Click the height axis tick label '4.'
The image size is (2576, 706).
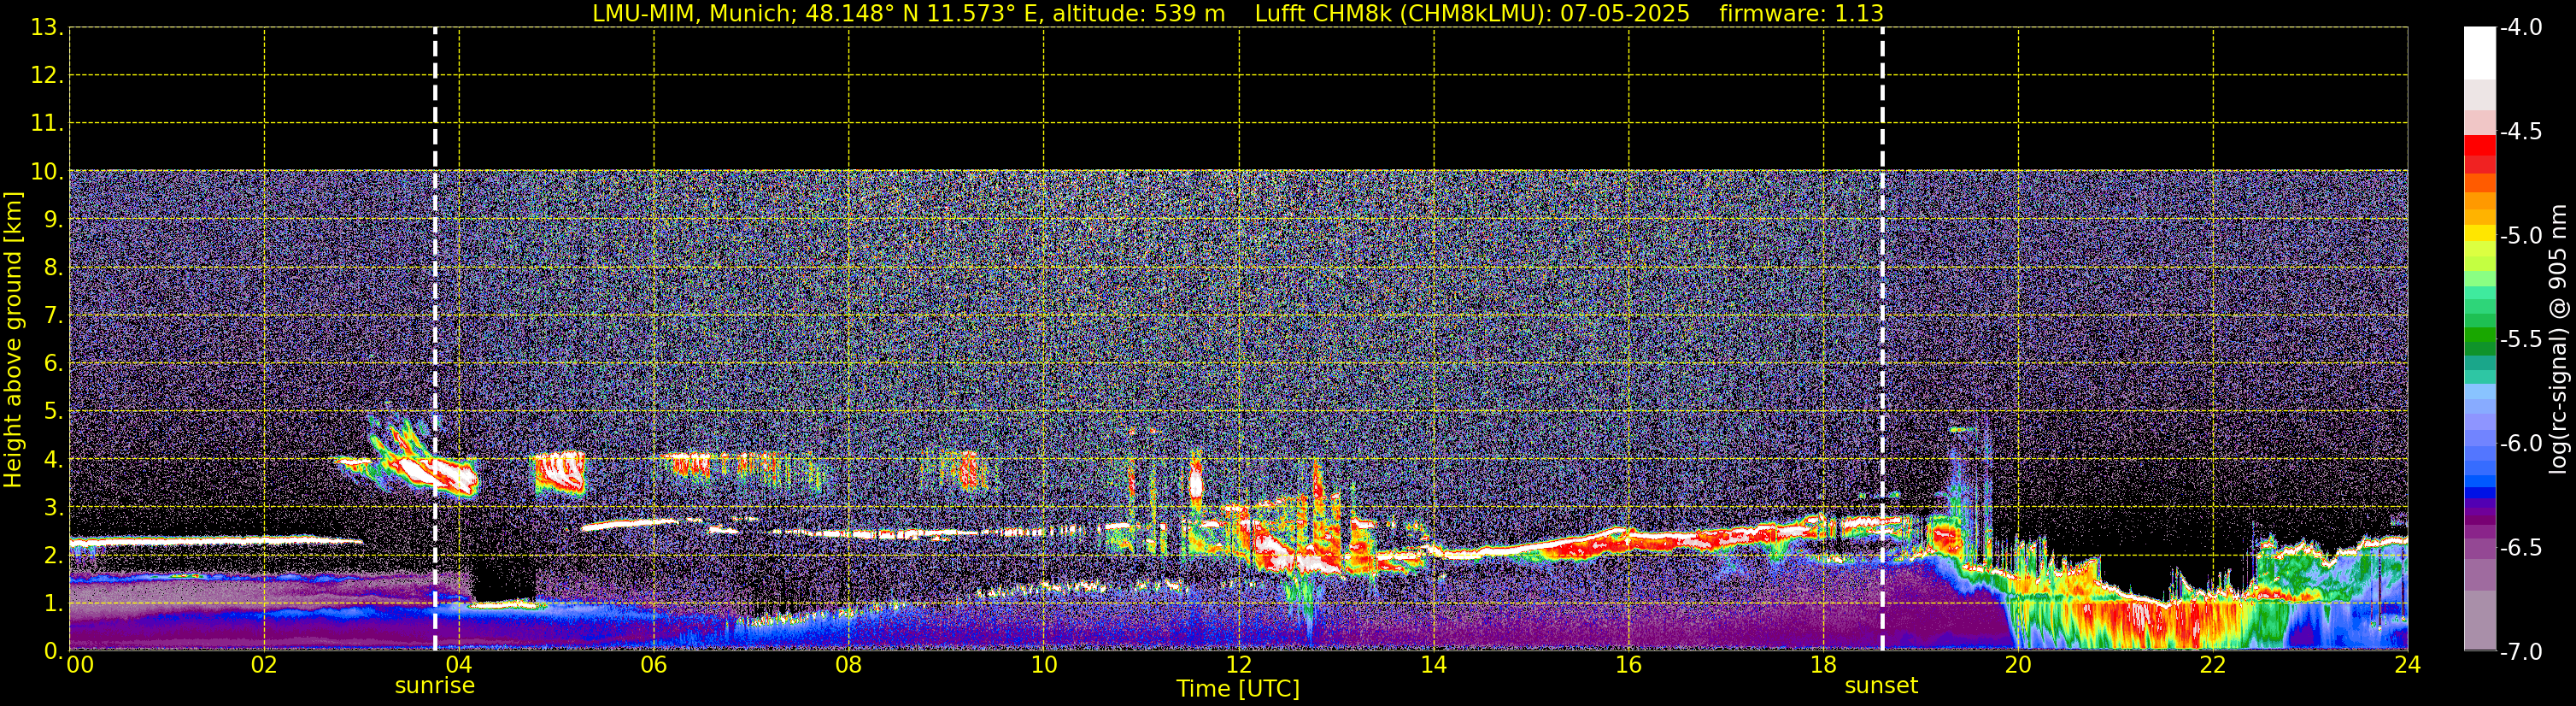pos(53,460)
